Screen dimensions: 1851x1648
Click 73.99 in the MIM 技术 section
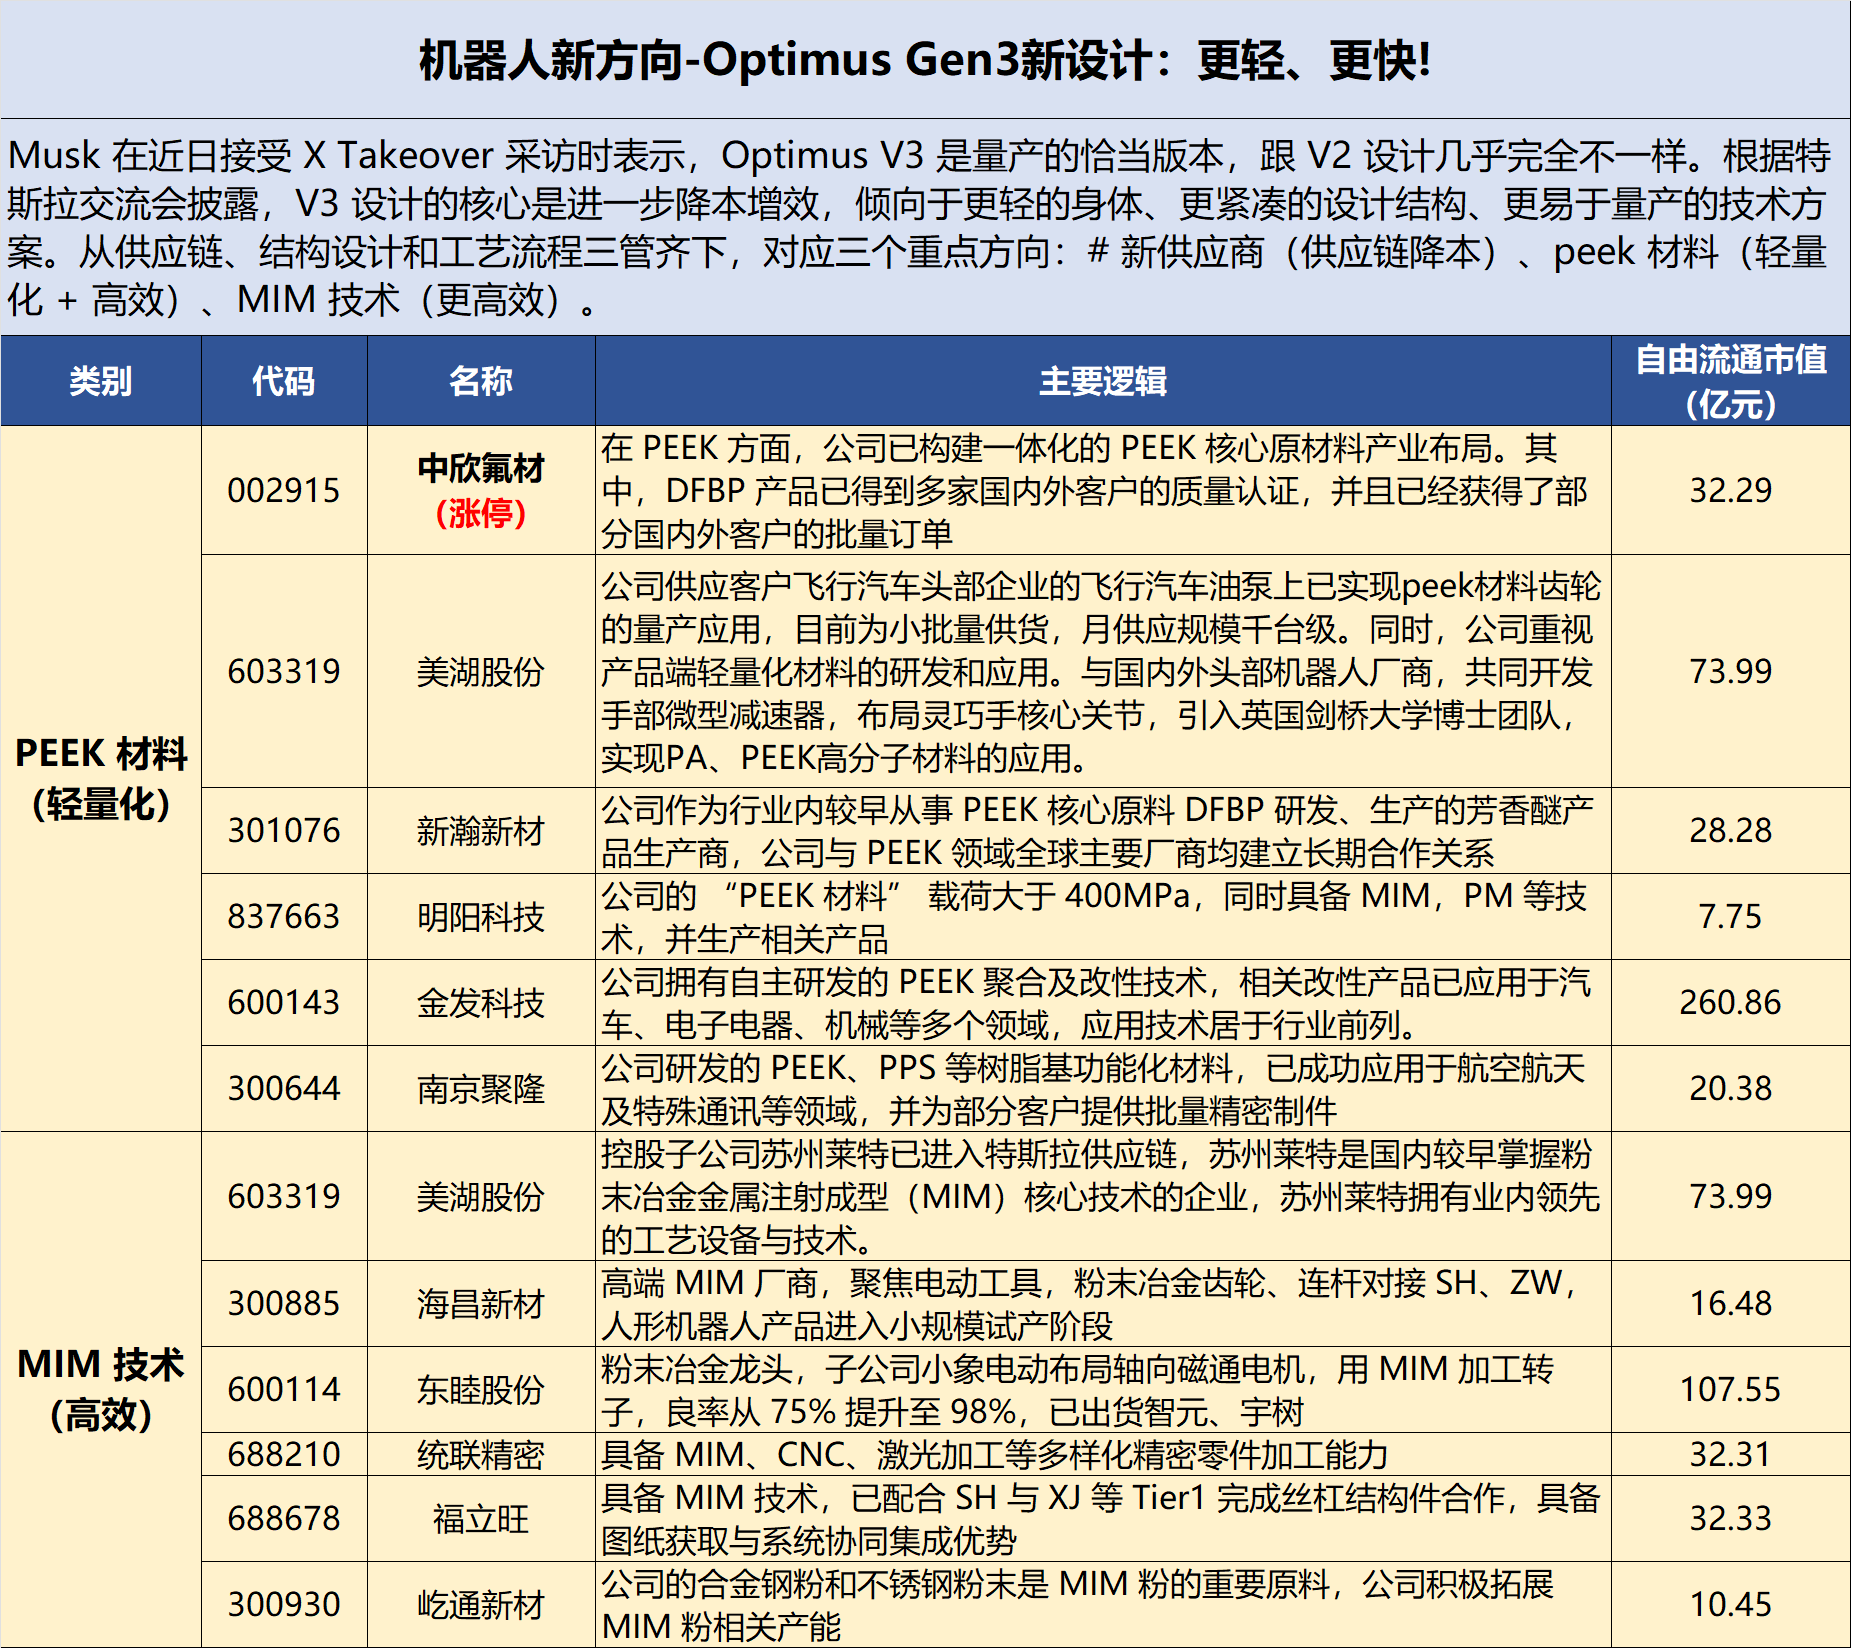[x=1730, y=1197]
